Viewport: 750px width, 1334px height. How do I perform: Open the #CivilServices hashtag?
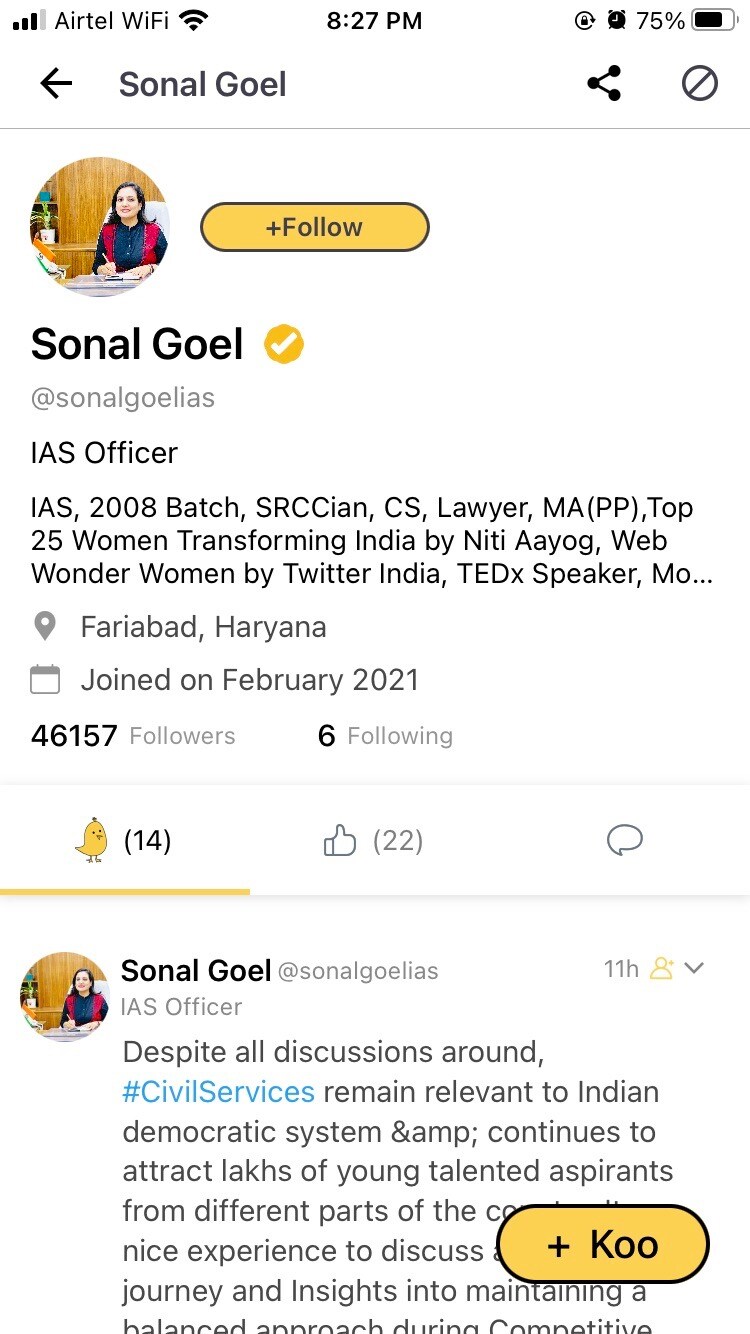point(218,1092)
